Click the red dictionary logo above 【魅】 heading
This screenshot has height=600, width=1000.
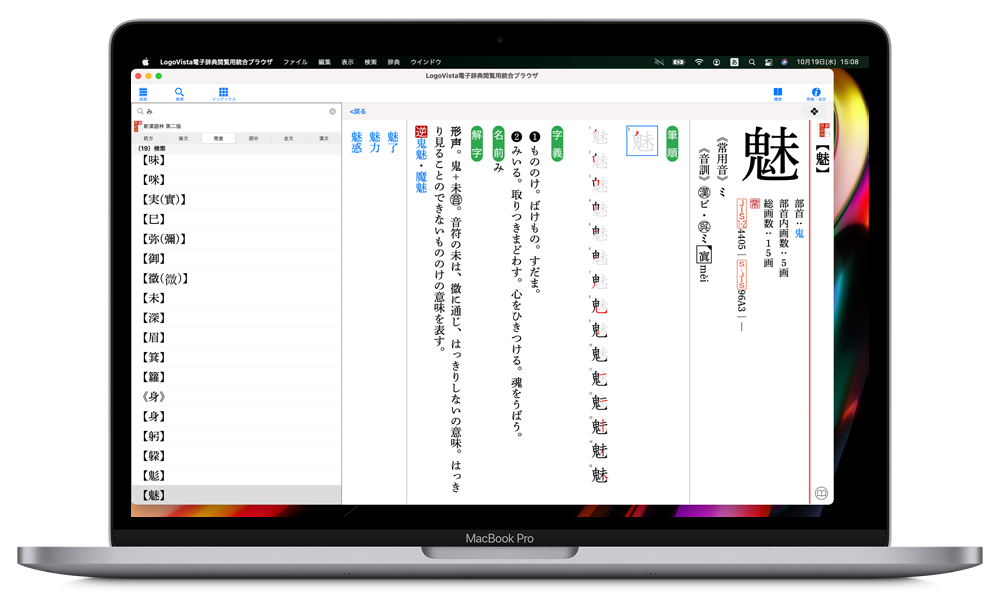pyautogui.click(x=823, y=130)
